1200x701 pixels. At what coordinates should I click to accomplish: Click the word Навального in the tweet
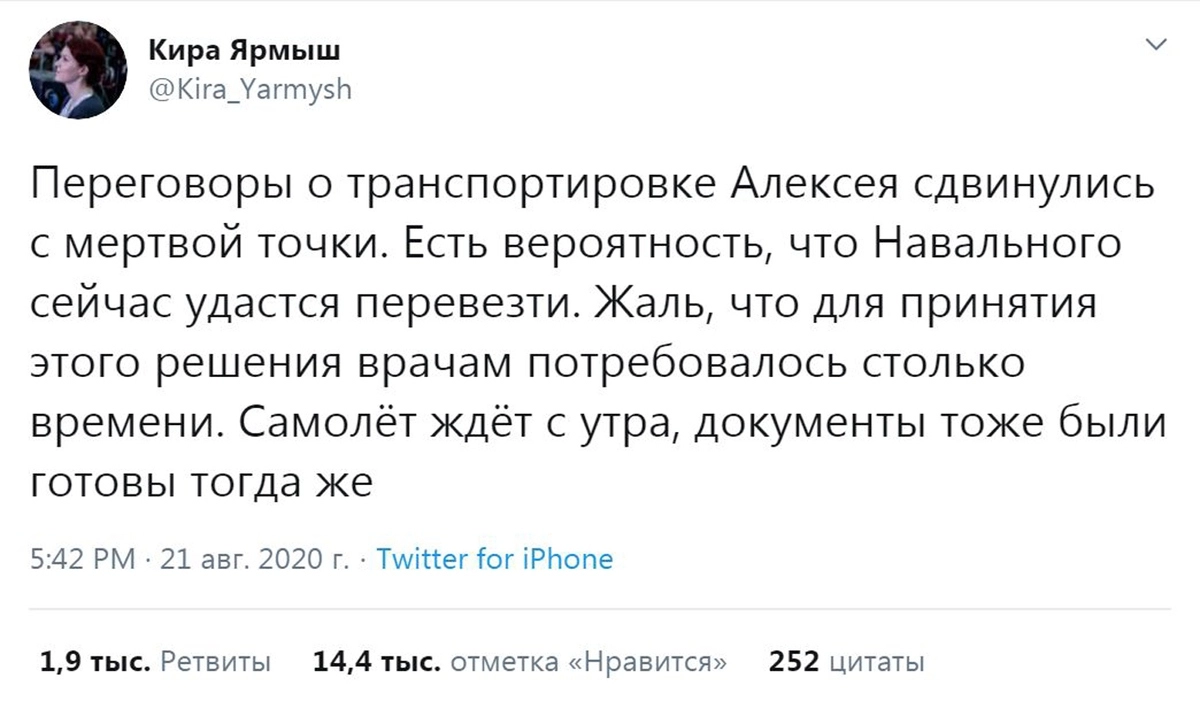[x=1007, y=246]
